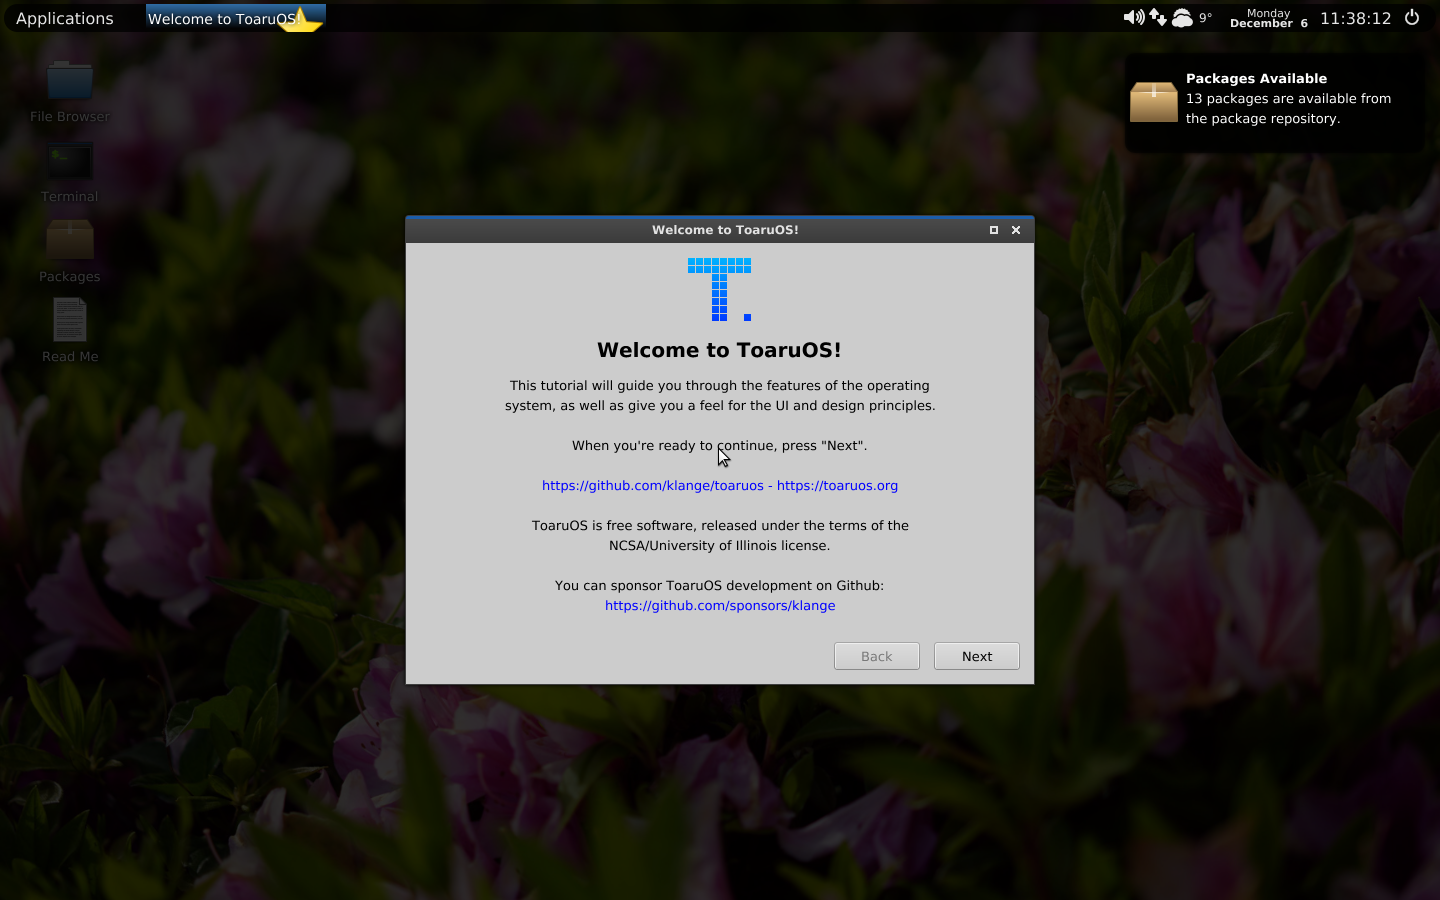This screenshot has height=900, width=1440.
Task: Click the Back button in the dialog
Action: [x=876, y=656]
